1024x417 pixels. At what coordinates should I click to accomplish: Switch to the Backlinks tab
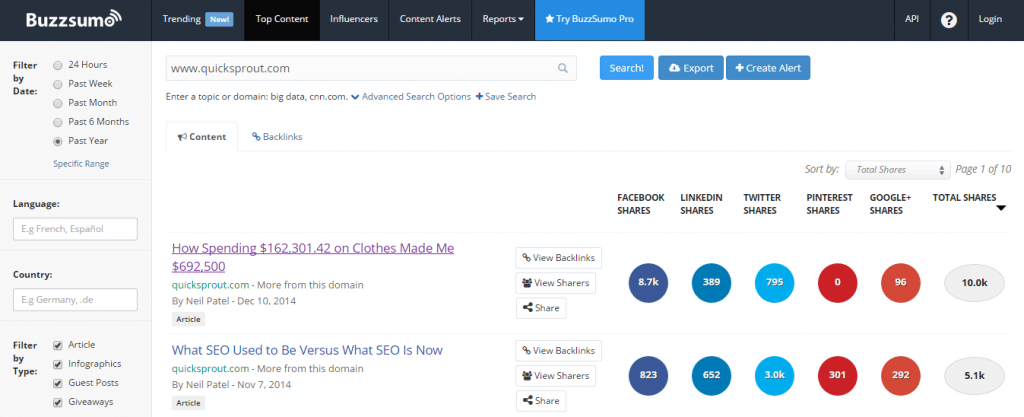pos(277,137)
